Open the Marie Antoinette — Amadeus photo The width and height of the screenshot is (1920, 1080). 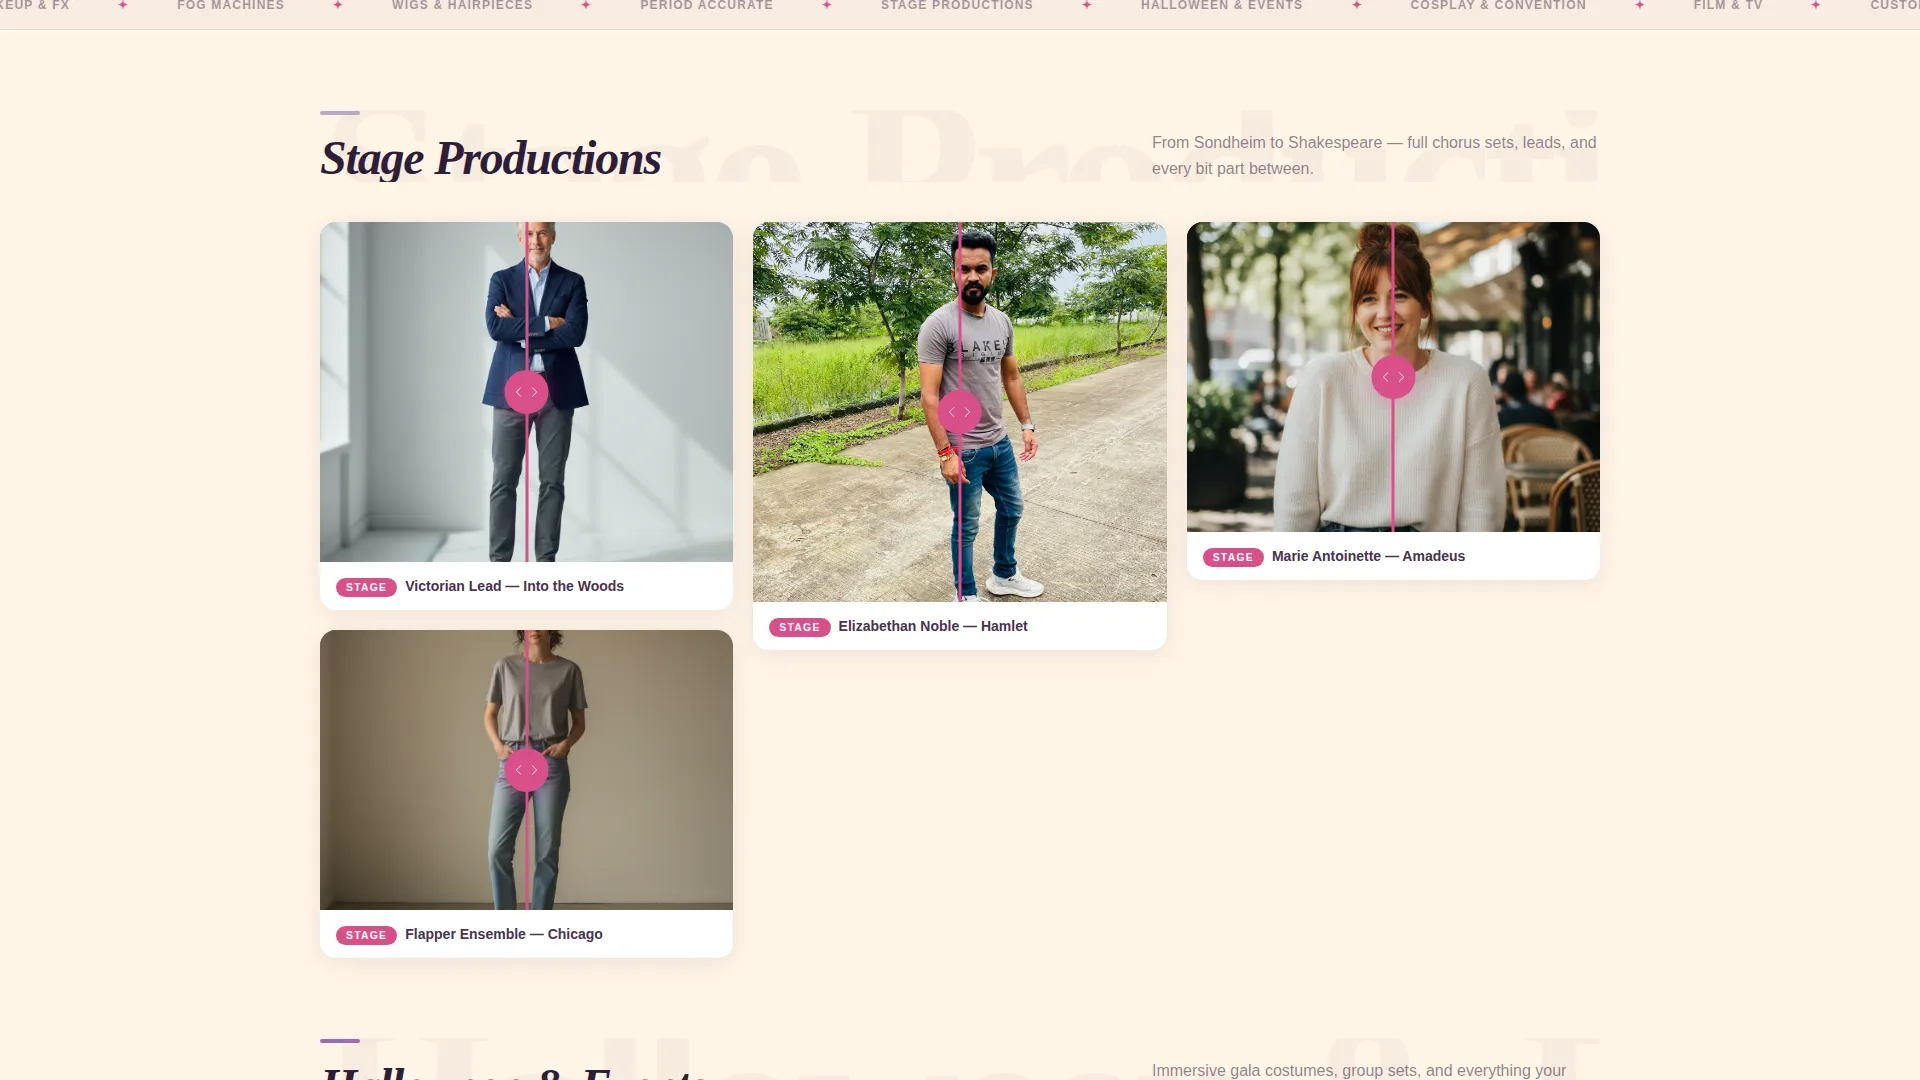[x=1393, y=377]
